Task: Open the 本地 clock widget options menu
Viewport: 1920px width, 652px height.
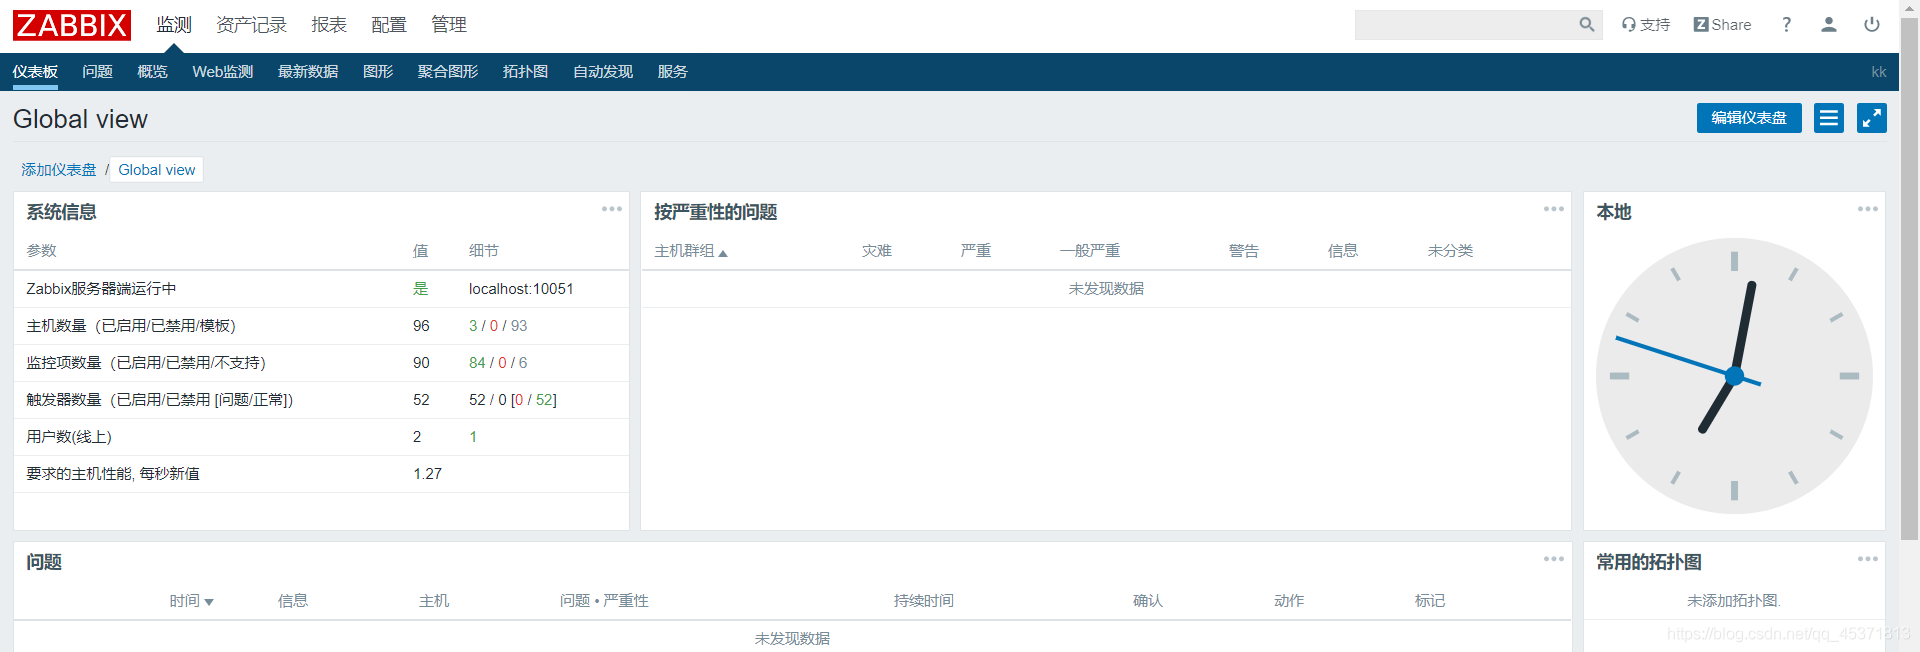Action: 1867,209
